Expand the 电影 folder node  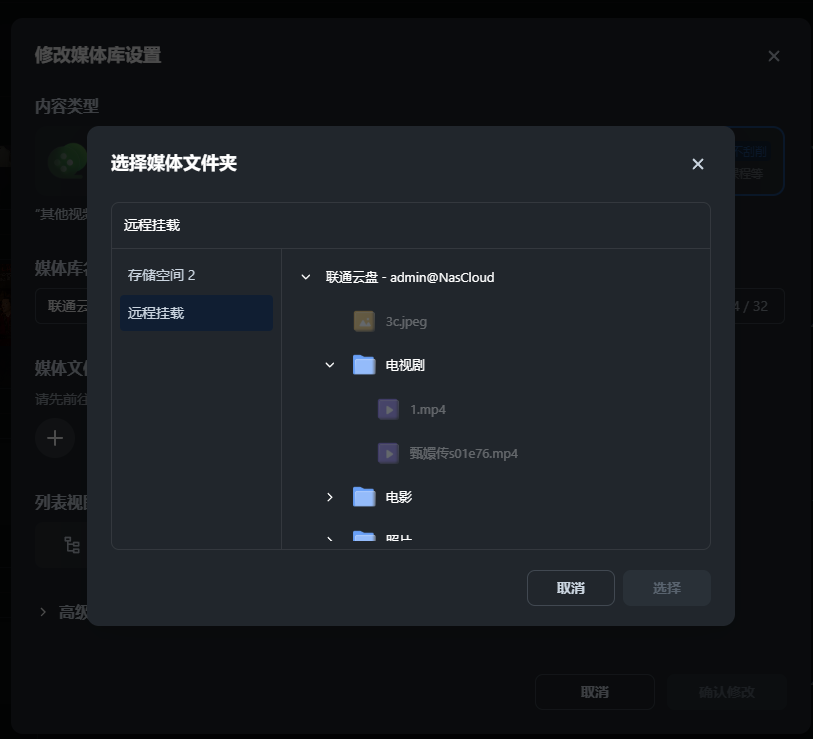[x=330, y=497]
